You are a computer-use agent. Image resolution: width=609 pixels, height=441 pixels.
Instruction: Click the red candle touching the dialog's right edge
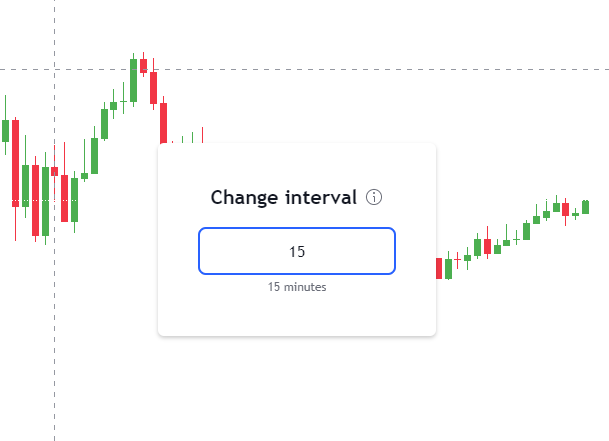[x=439, y=268]
